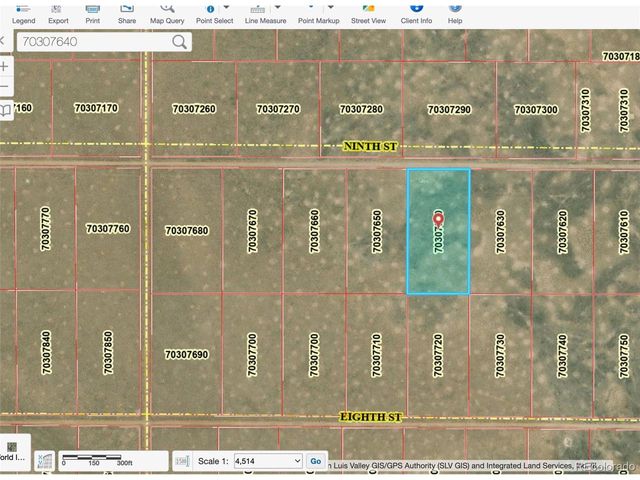Launch the Map Query tool
The image size is (640, 480).
tap(167, 15)
